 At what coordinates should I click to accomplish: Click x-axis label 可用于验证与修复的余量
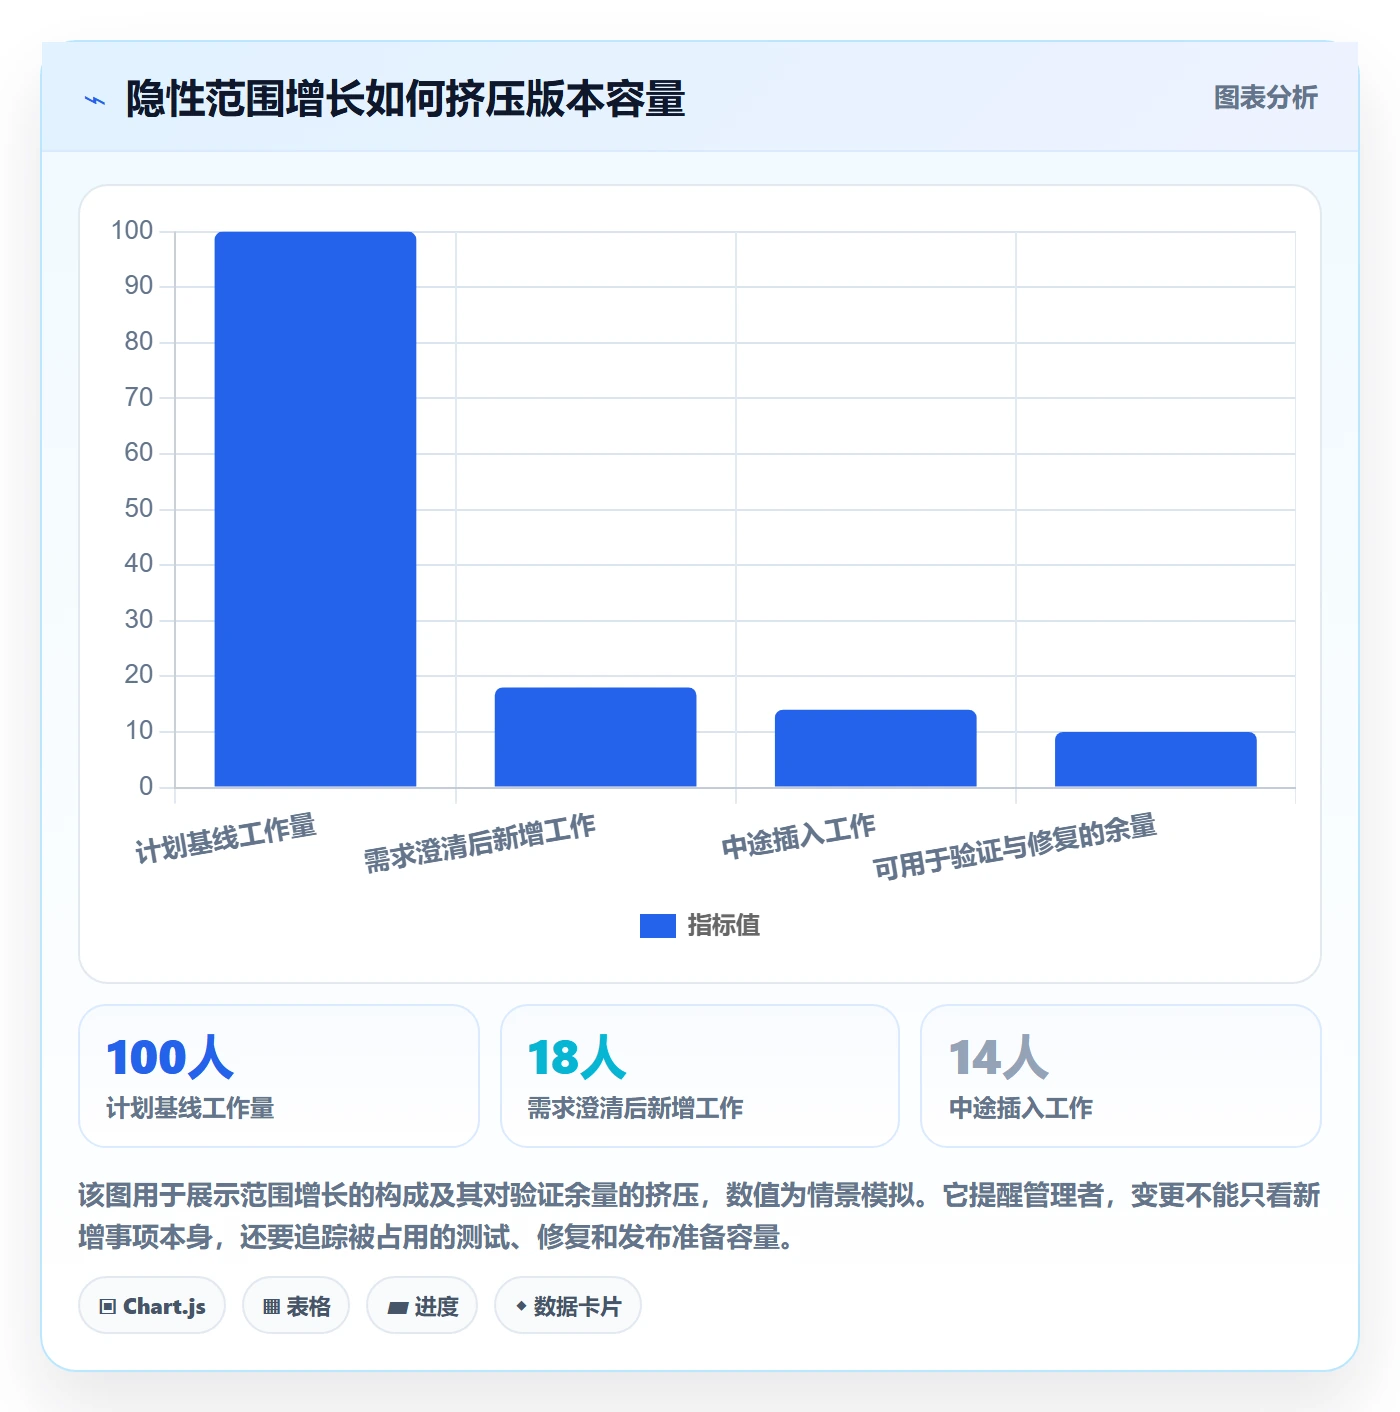1015,846
